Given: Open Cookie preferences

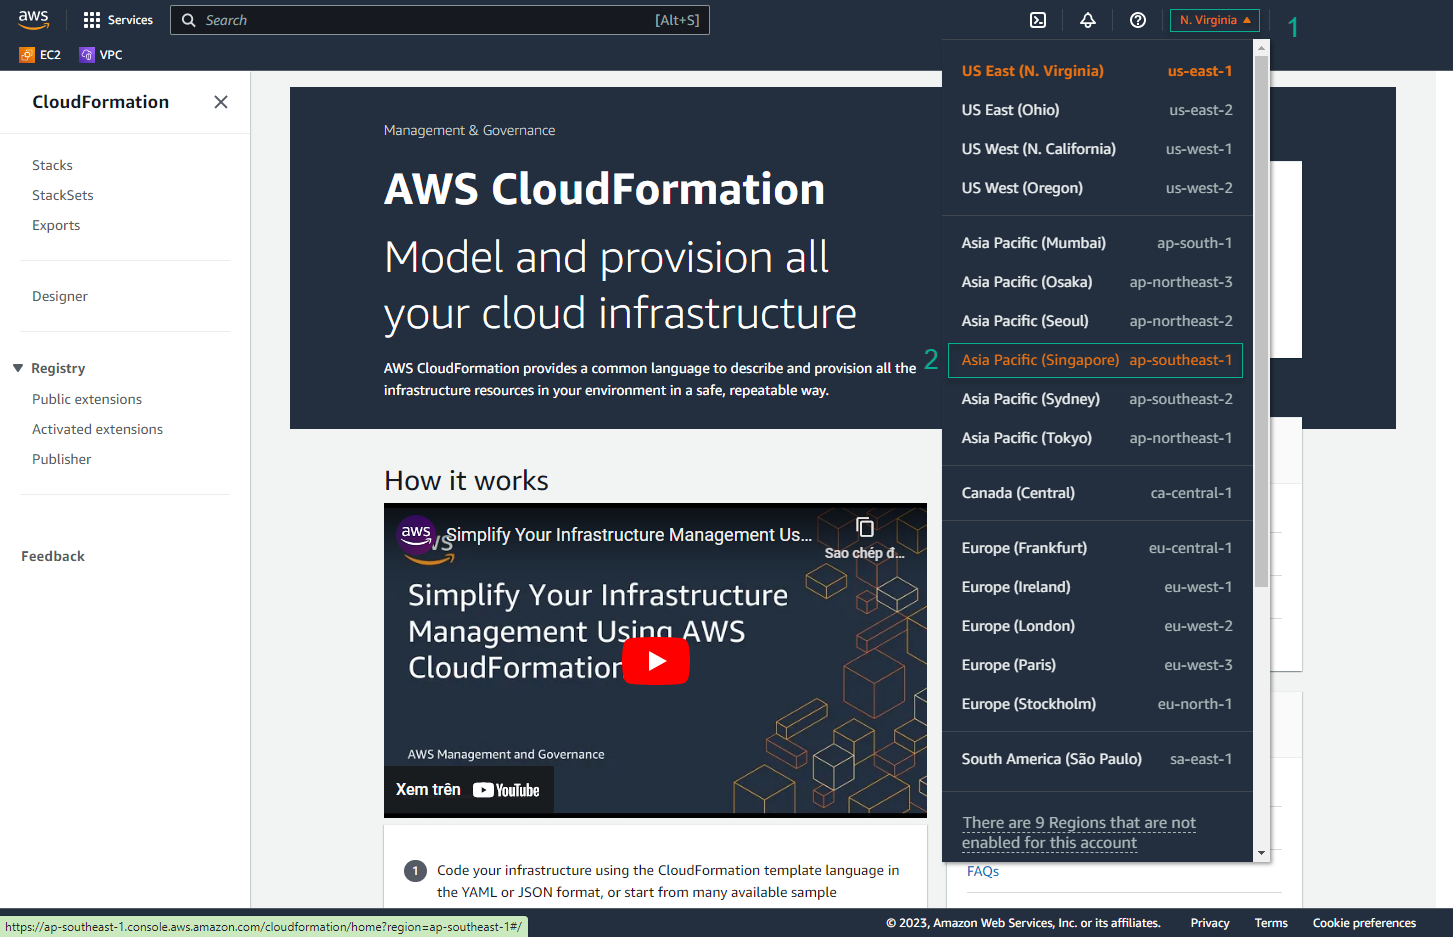Looking at the screenshot, I should point(1364,923).
